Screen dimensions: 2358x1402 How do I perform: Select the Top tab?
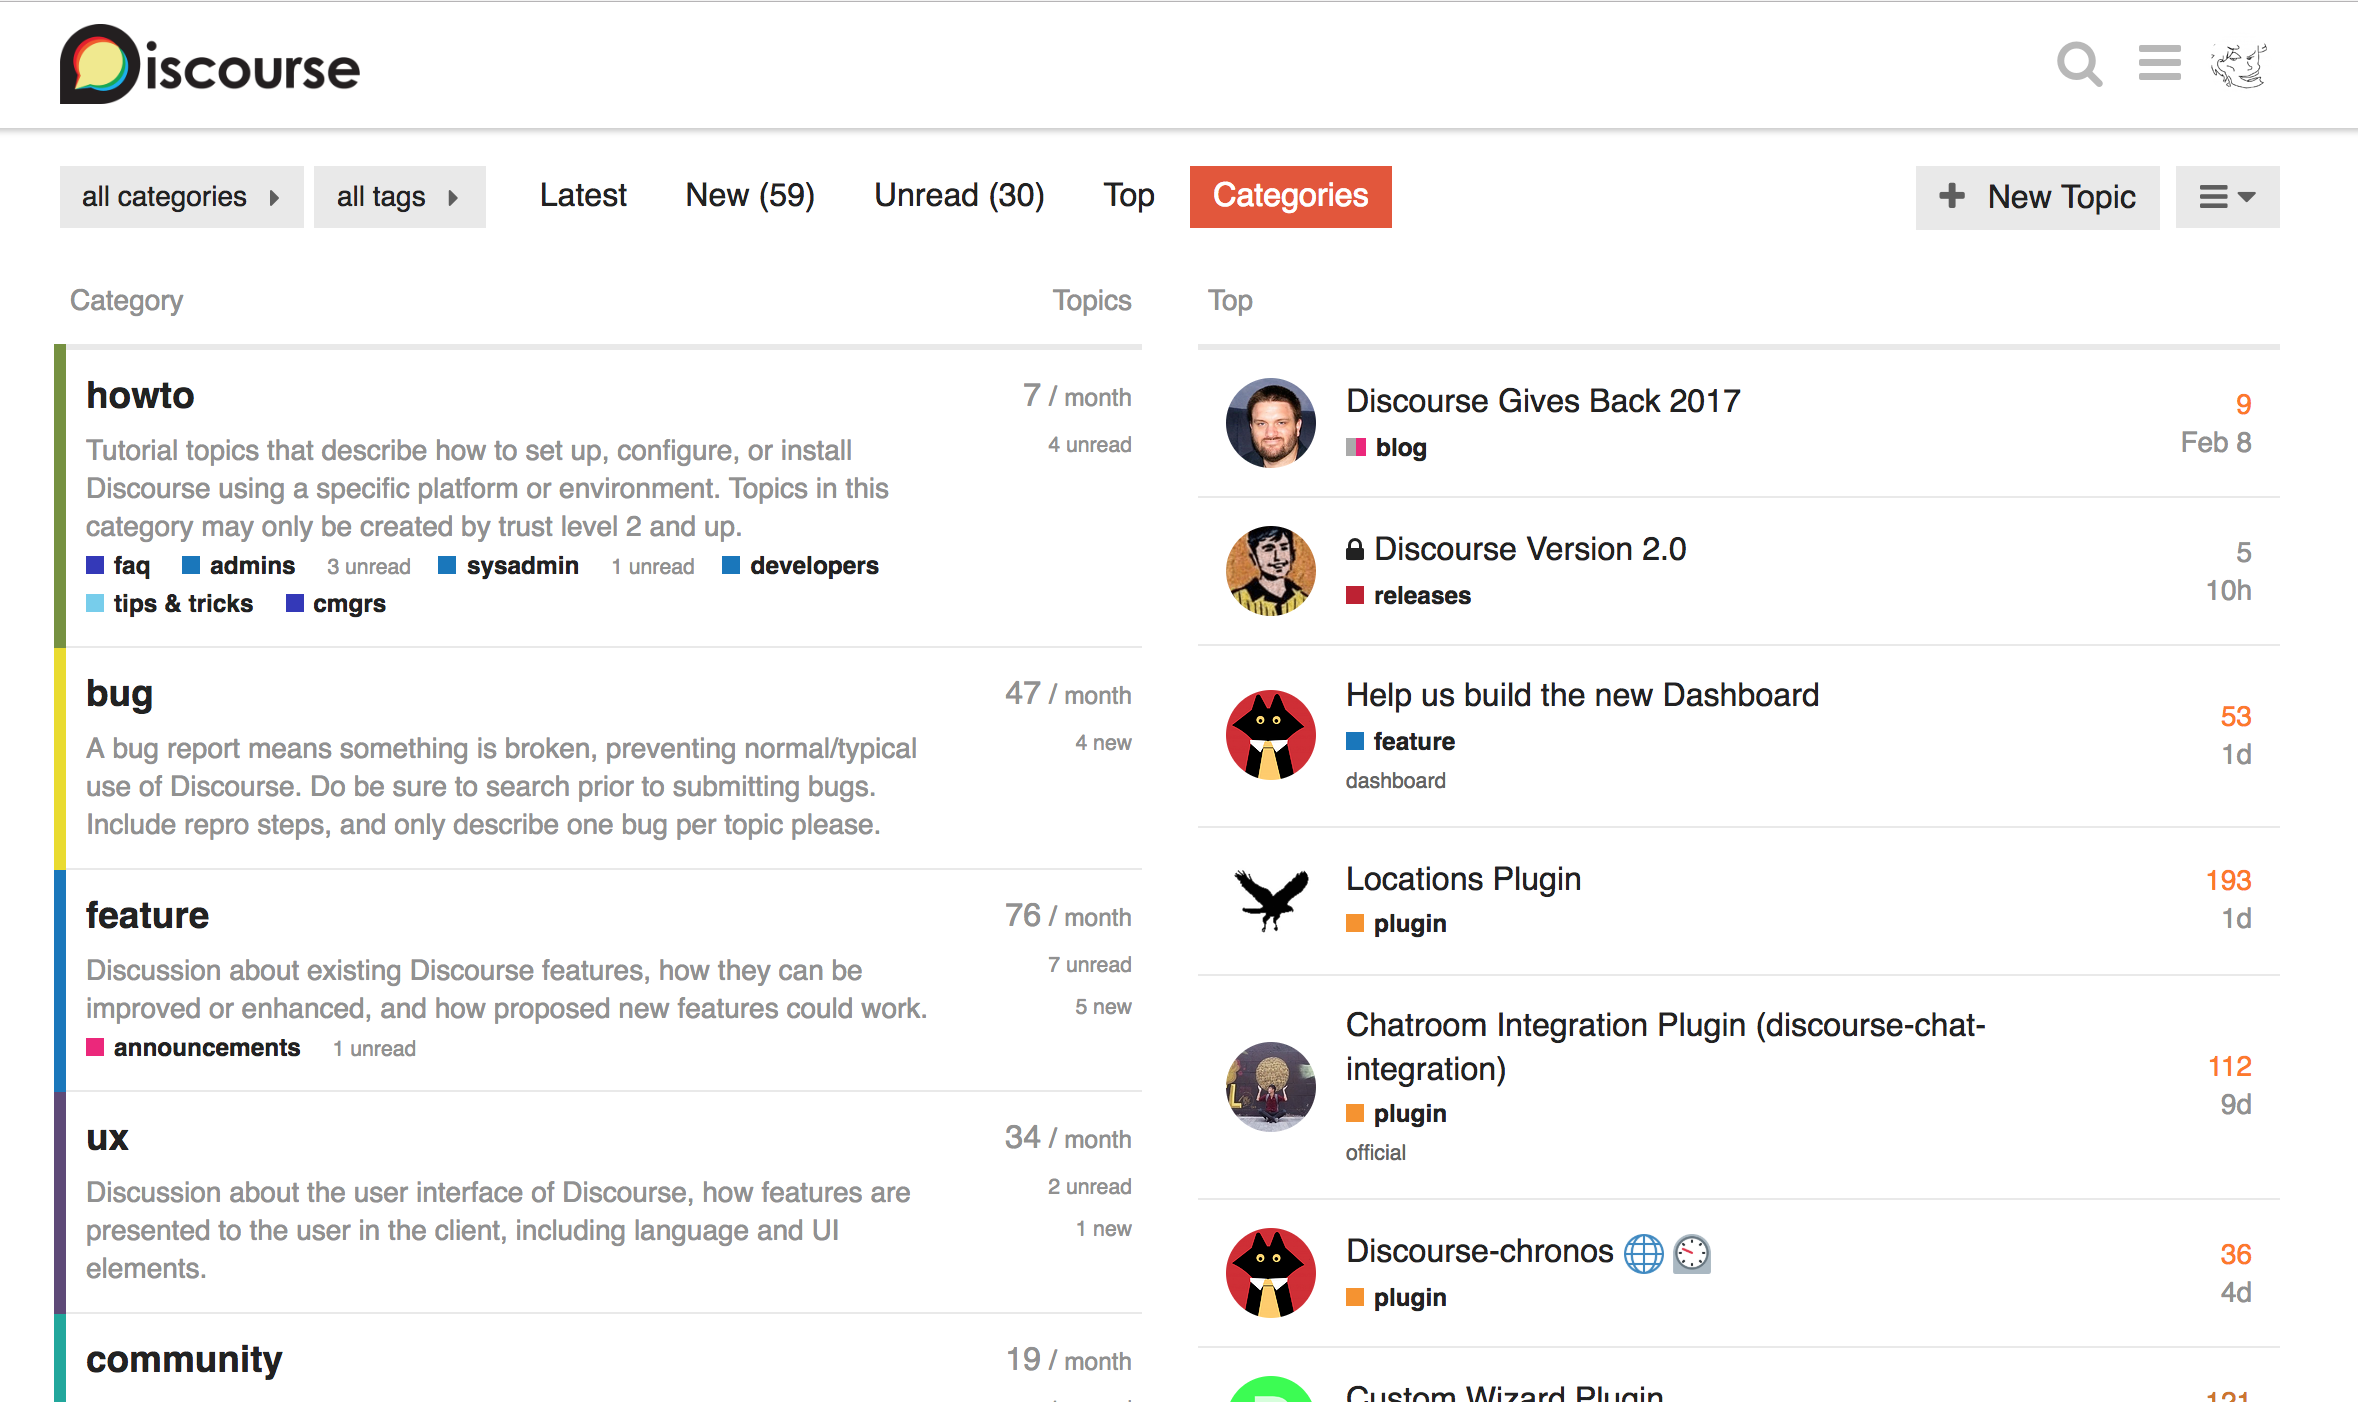(1128, 195)
